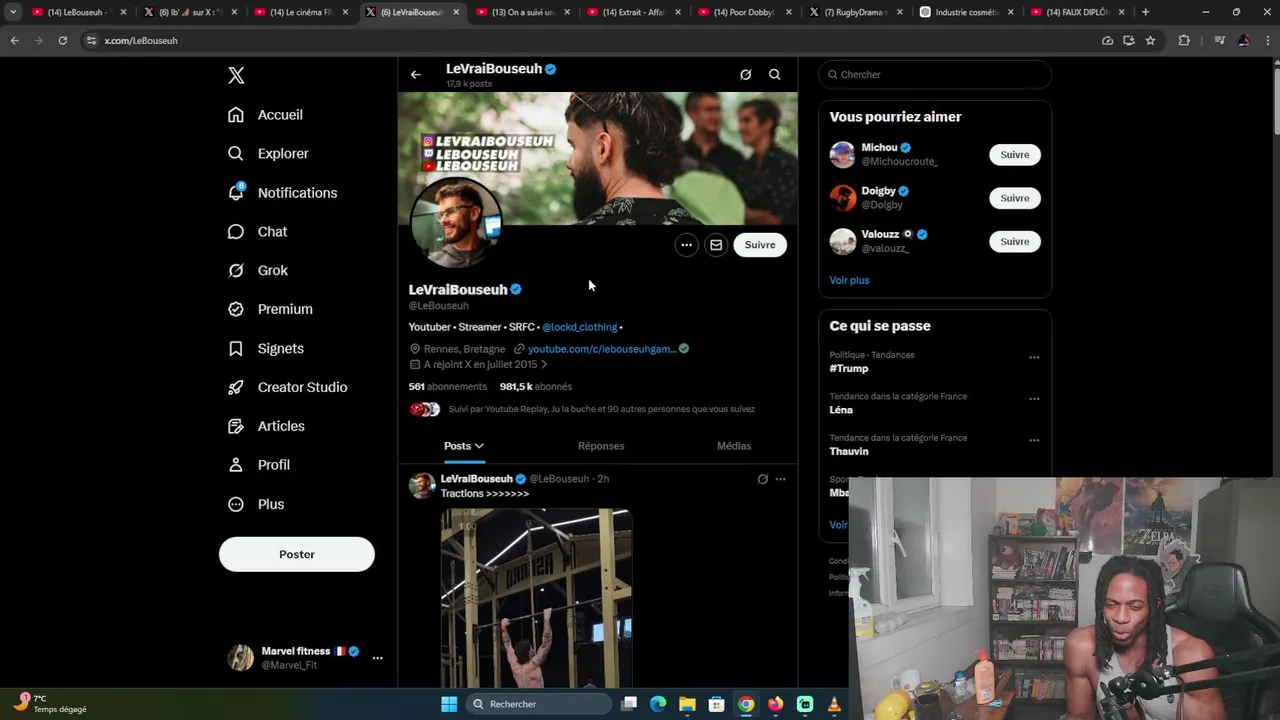Switch to the Médias tab

(x=734, y=446)
